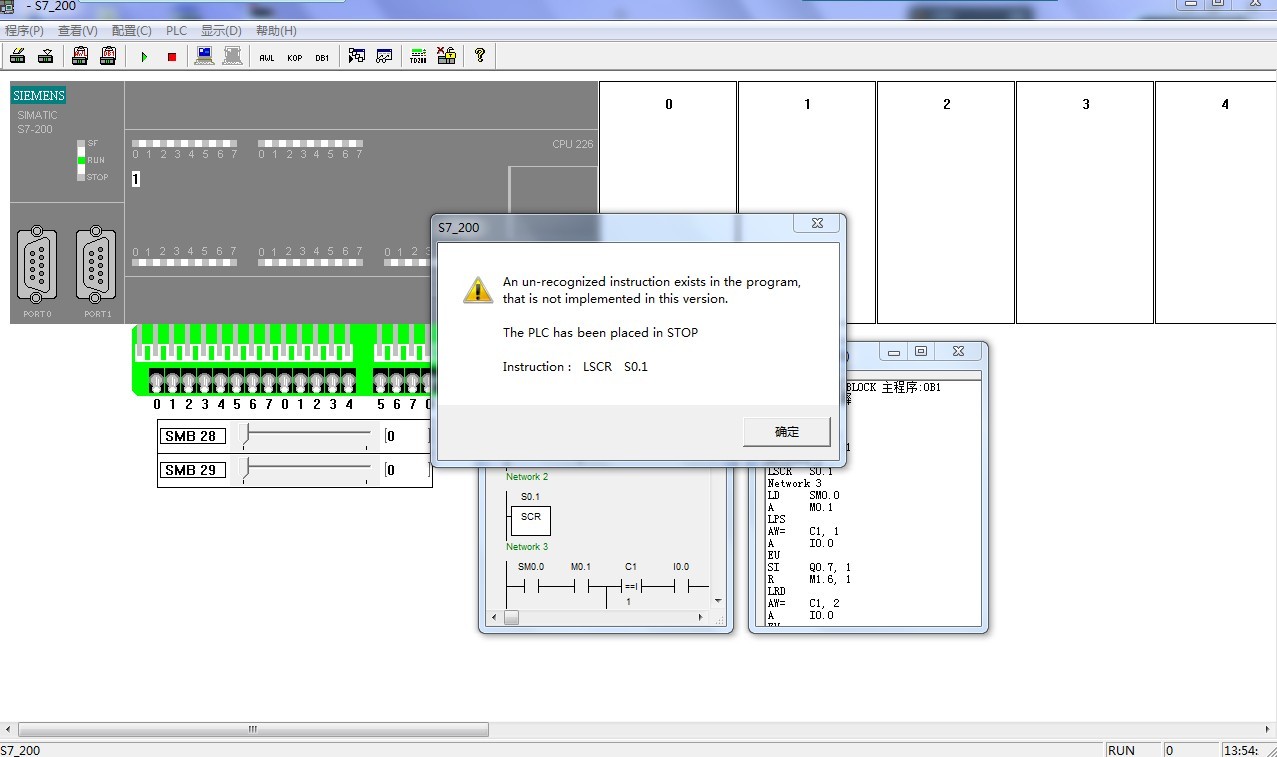Expand the 查看(V) menu
Screen dimensions: 1277x757
(x=77, y=31)
